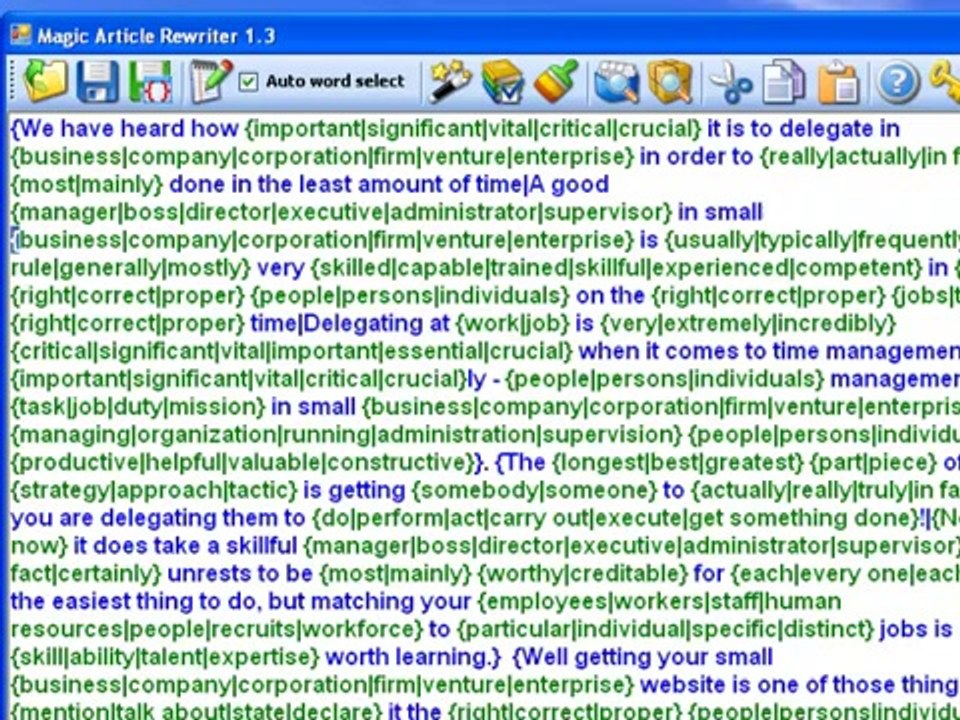Paste with the clipboard icon
Image resolution: width=960 pixels, height=720 pixels.
click(x=838, y=81)
